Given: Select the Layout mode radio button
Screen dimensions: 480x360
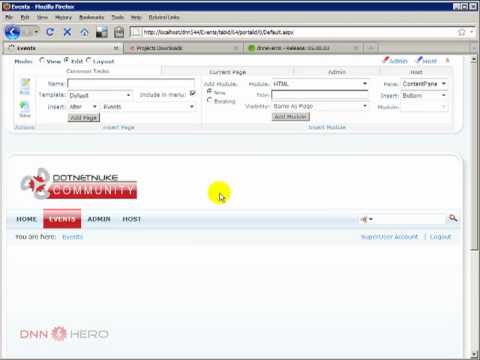Looking at the screenshot, I should pyautogui.click(x=88, y=60).
